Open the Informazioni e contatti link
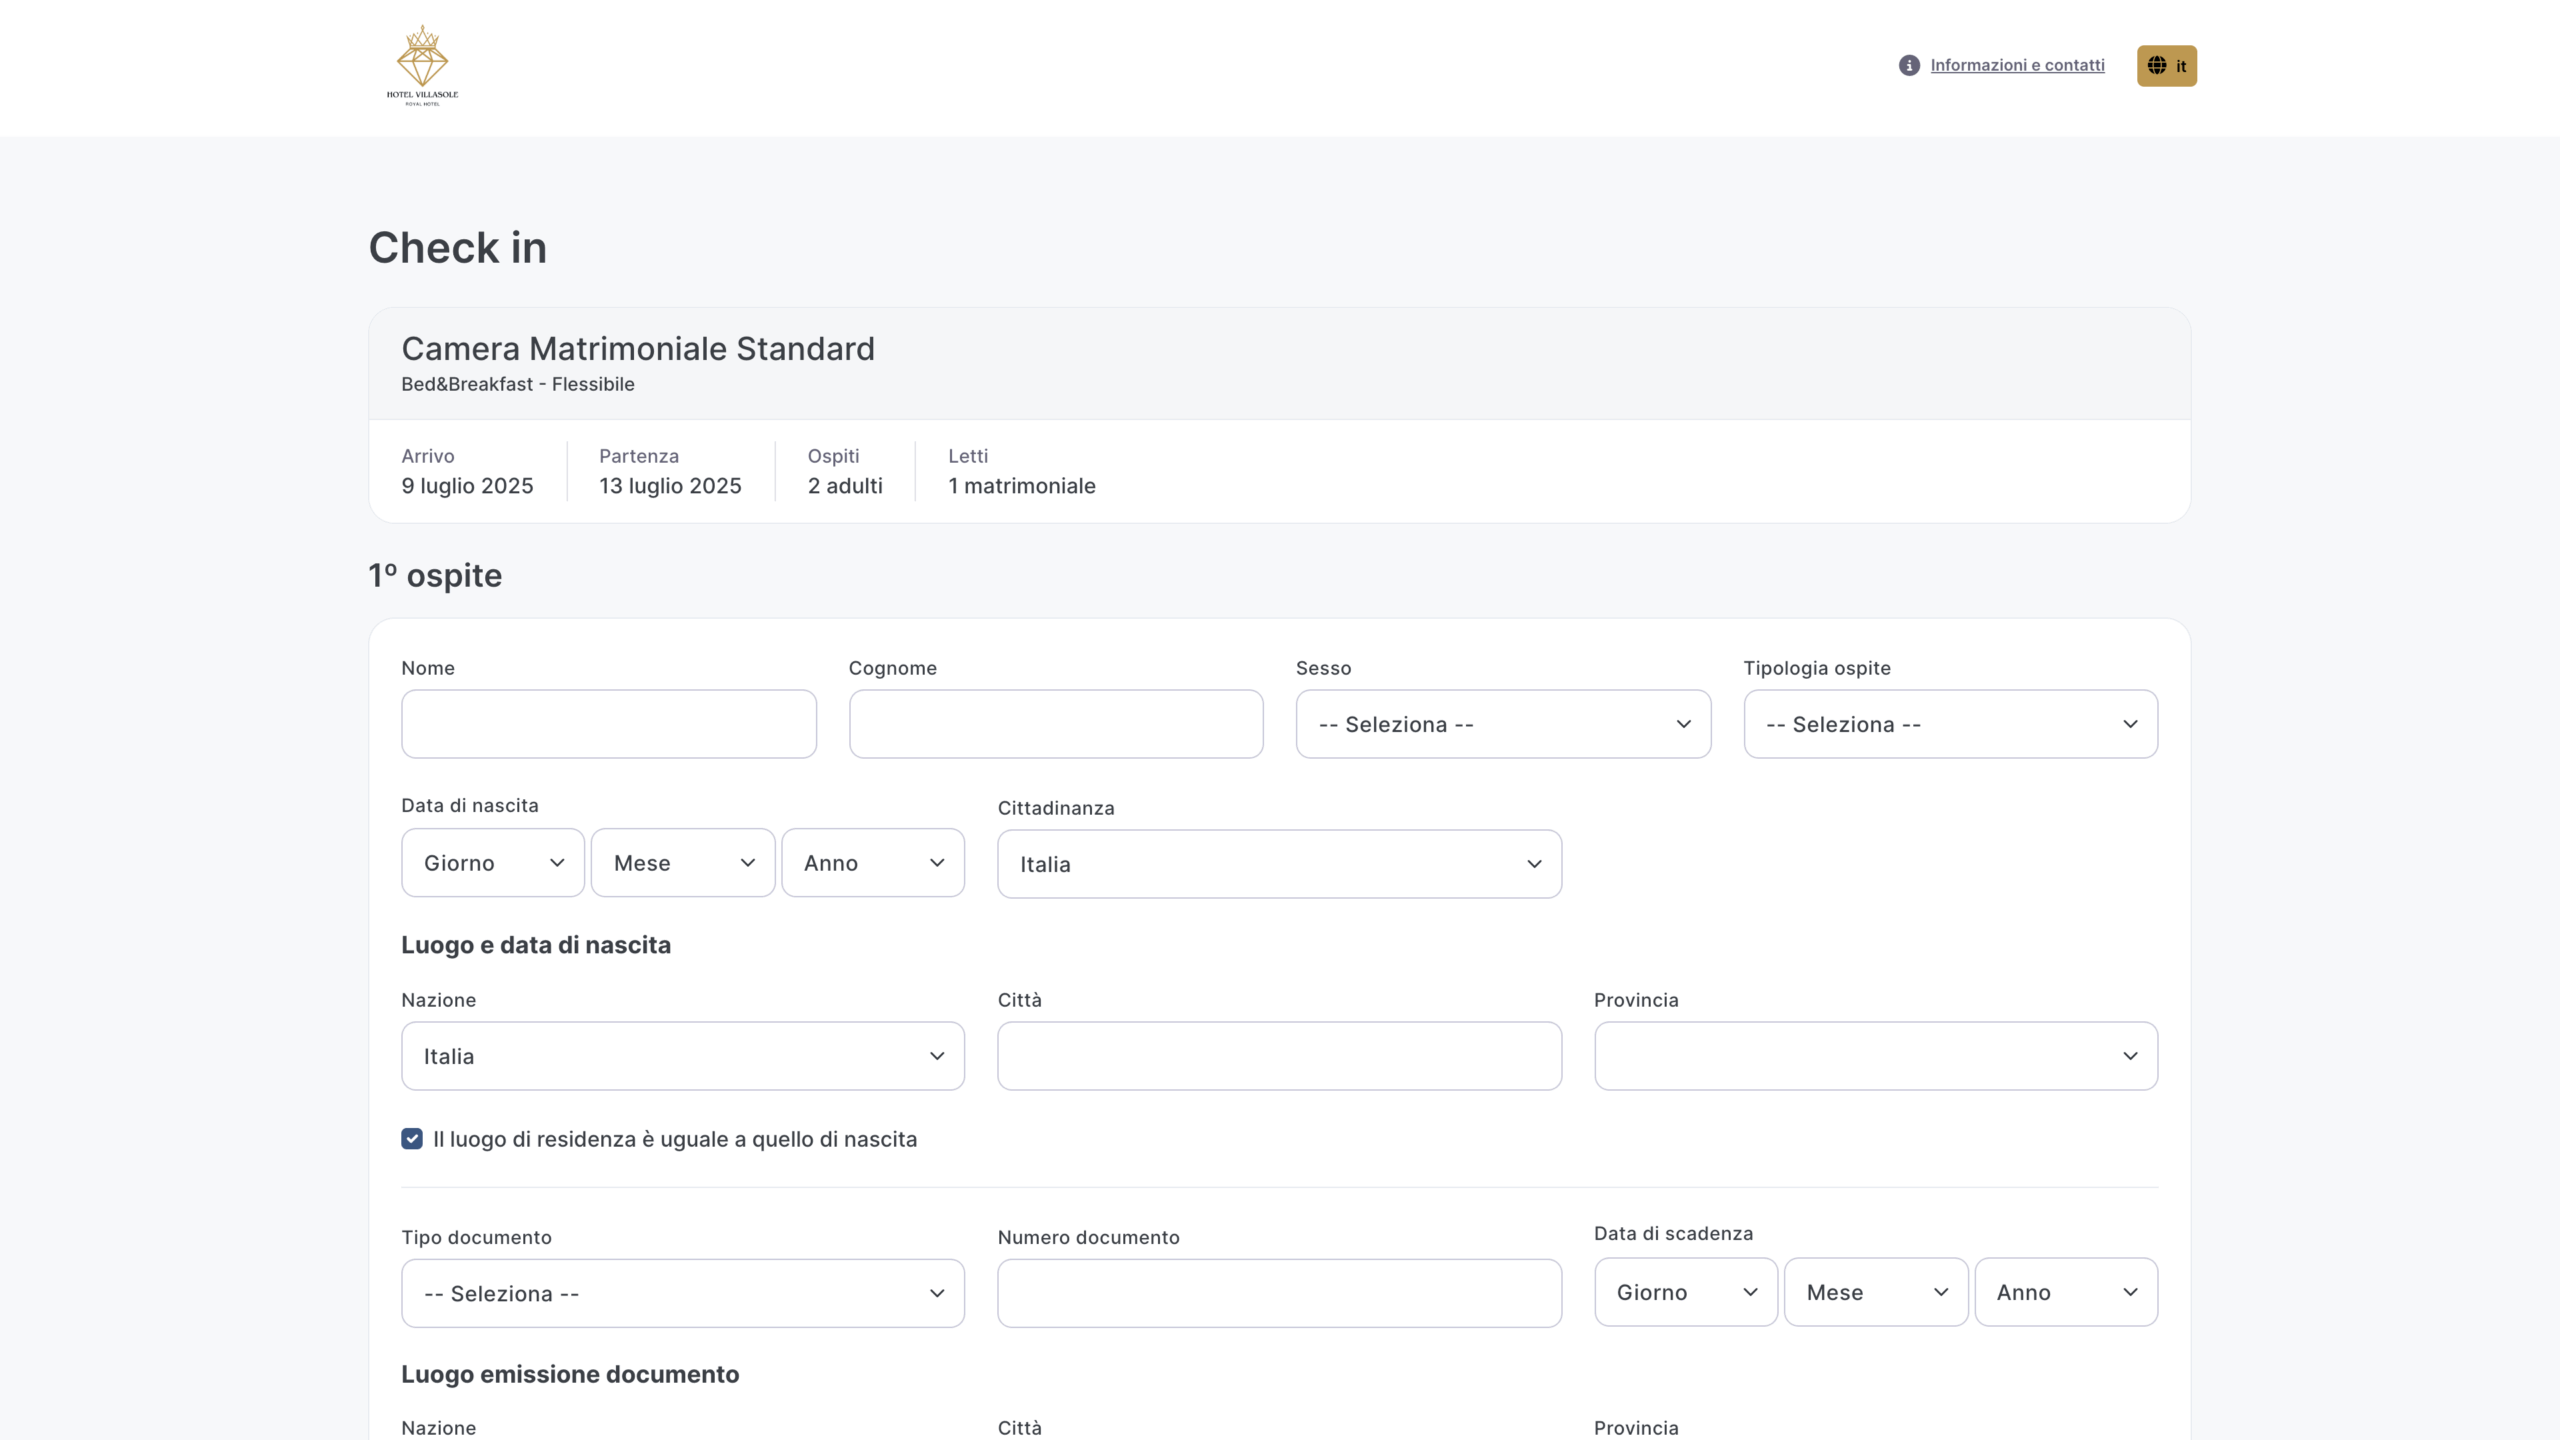2560x1440 pixels. pyautogui.click(x=2017, y=65)
